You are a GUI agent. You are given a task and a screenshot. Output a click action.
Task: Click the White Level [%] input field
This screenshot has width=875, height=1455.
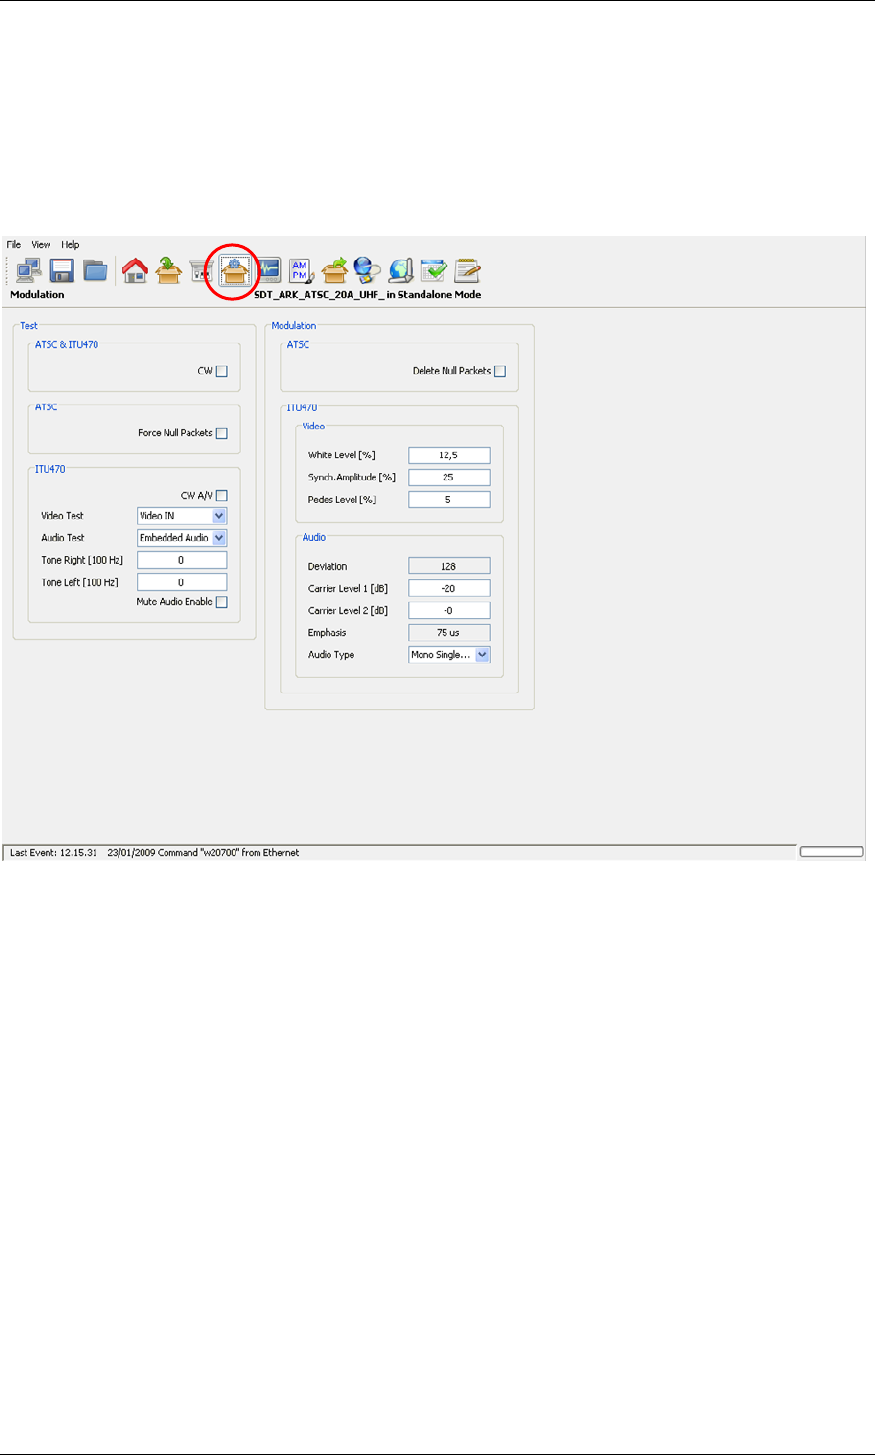click(x=450, y=455)
